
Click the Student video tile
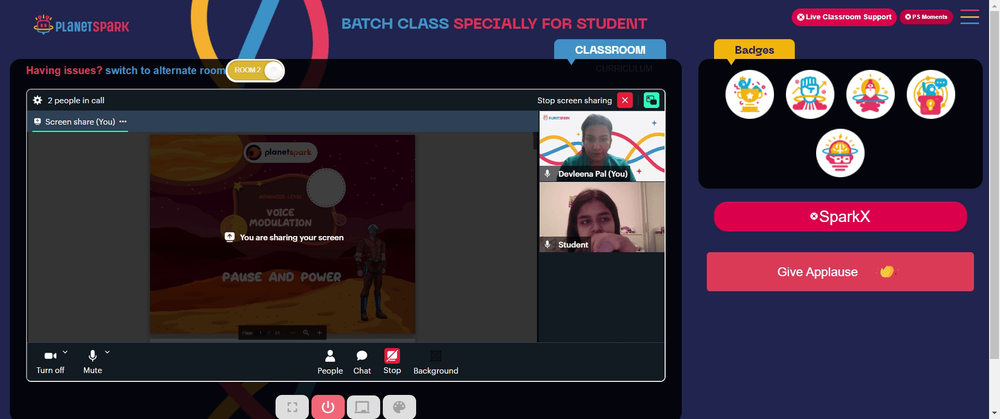click(602, 217)
